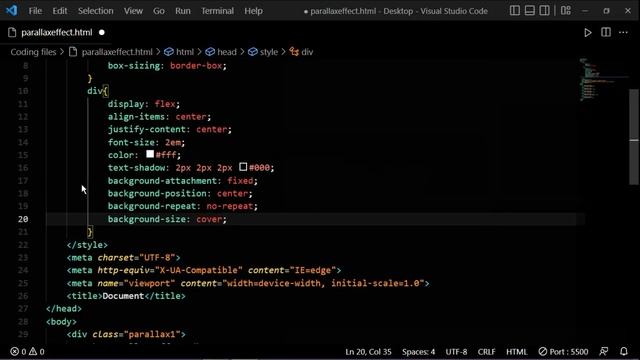
Task: Click 'background-size' property on line 20
Action: point(147,219)
